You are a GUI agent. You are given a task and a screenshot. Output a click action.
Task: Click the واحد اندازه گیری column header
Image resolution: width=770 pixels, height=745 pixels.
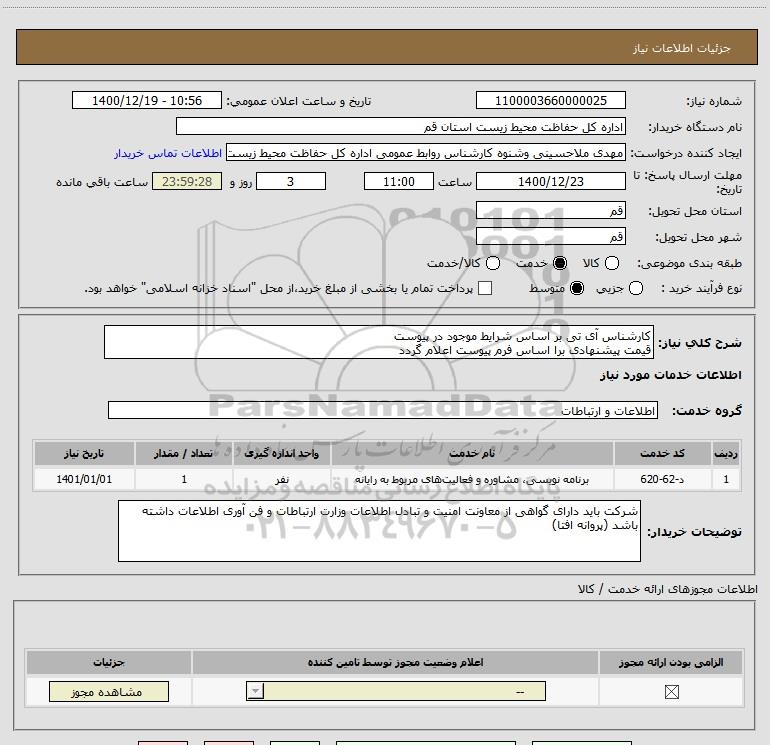281,453
